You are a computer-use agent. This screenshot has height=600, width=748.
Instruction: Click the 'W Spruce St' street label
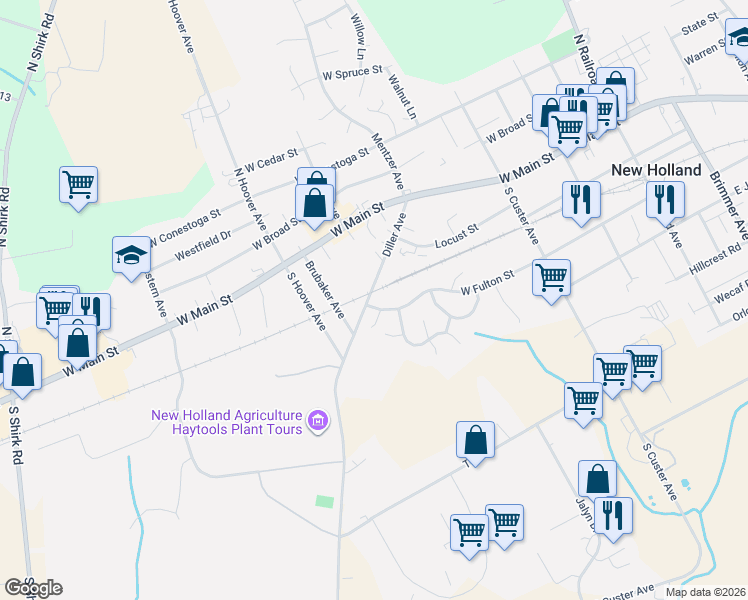coord(353,72)
